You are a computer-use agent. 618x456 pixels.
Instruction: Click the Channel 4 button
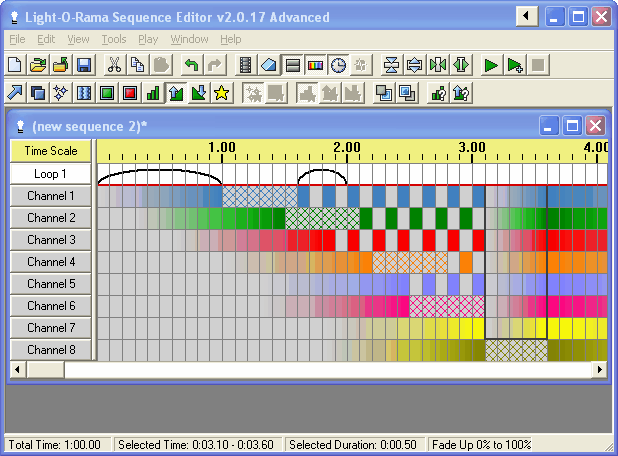51,262
